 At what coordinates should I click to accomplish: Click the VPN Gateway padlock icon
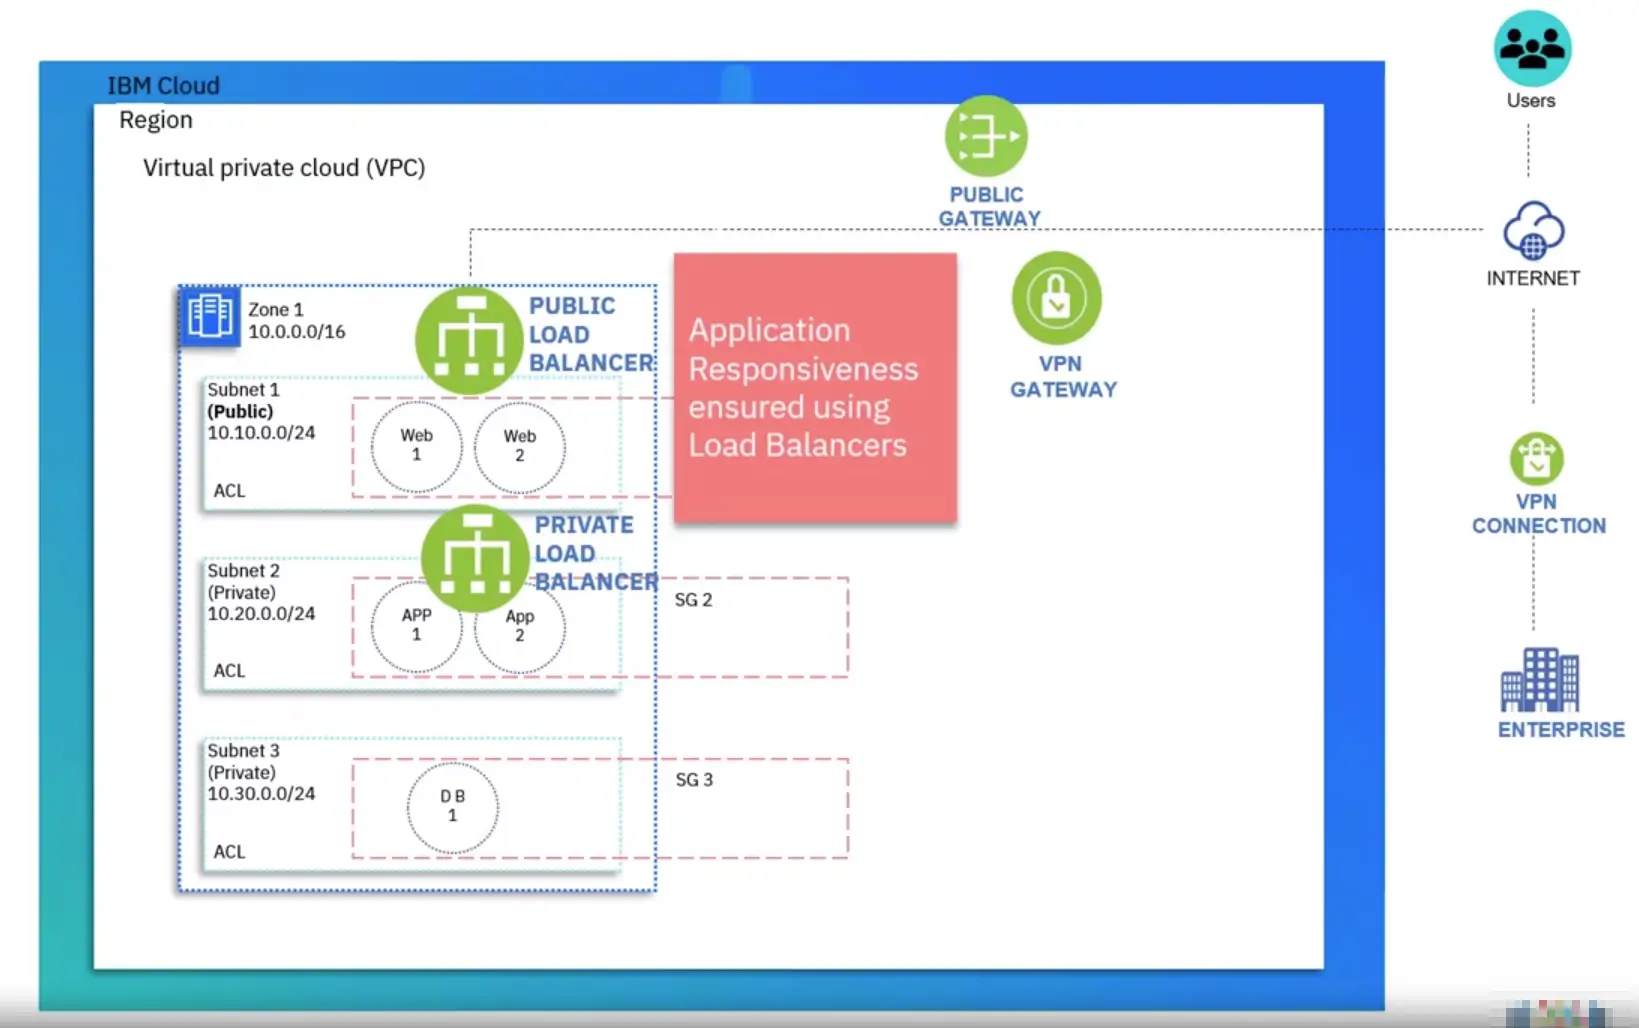point(1056,298)
